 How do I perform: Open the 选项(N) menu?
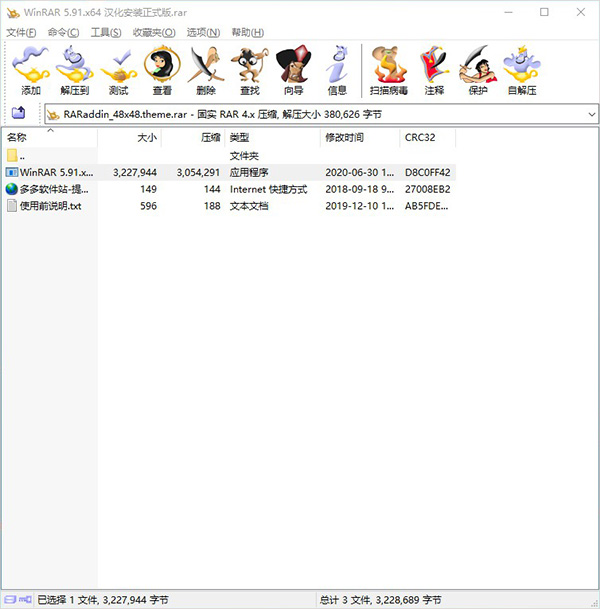203,33
